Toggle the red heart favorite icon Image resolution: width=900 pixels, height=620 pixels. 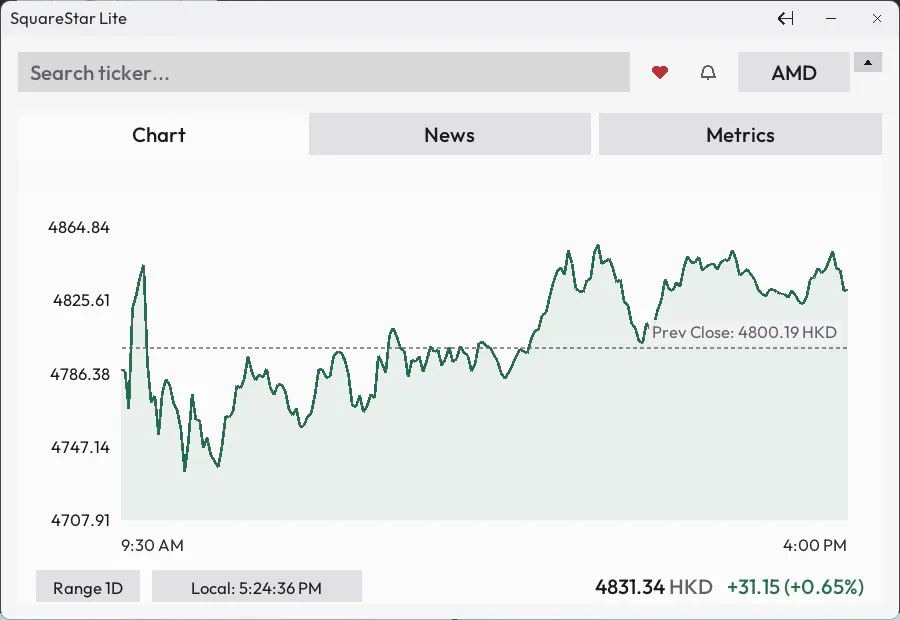(660, 72)
